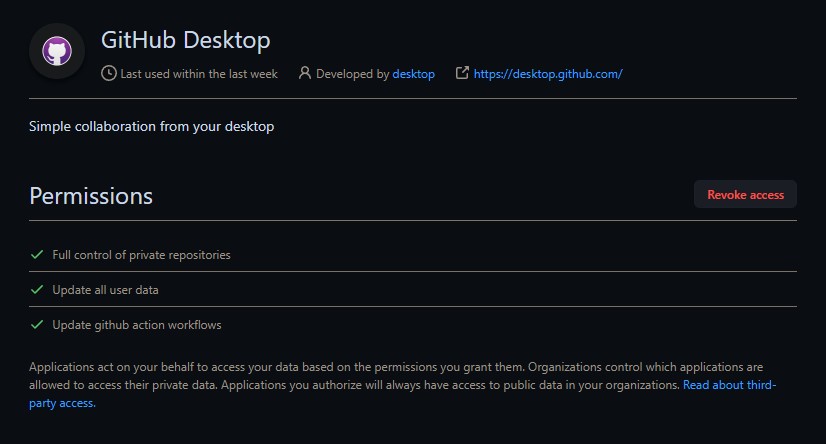Click Last used within the last week text
This screenshot has width=826, height=444.
(198, 74)
